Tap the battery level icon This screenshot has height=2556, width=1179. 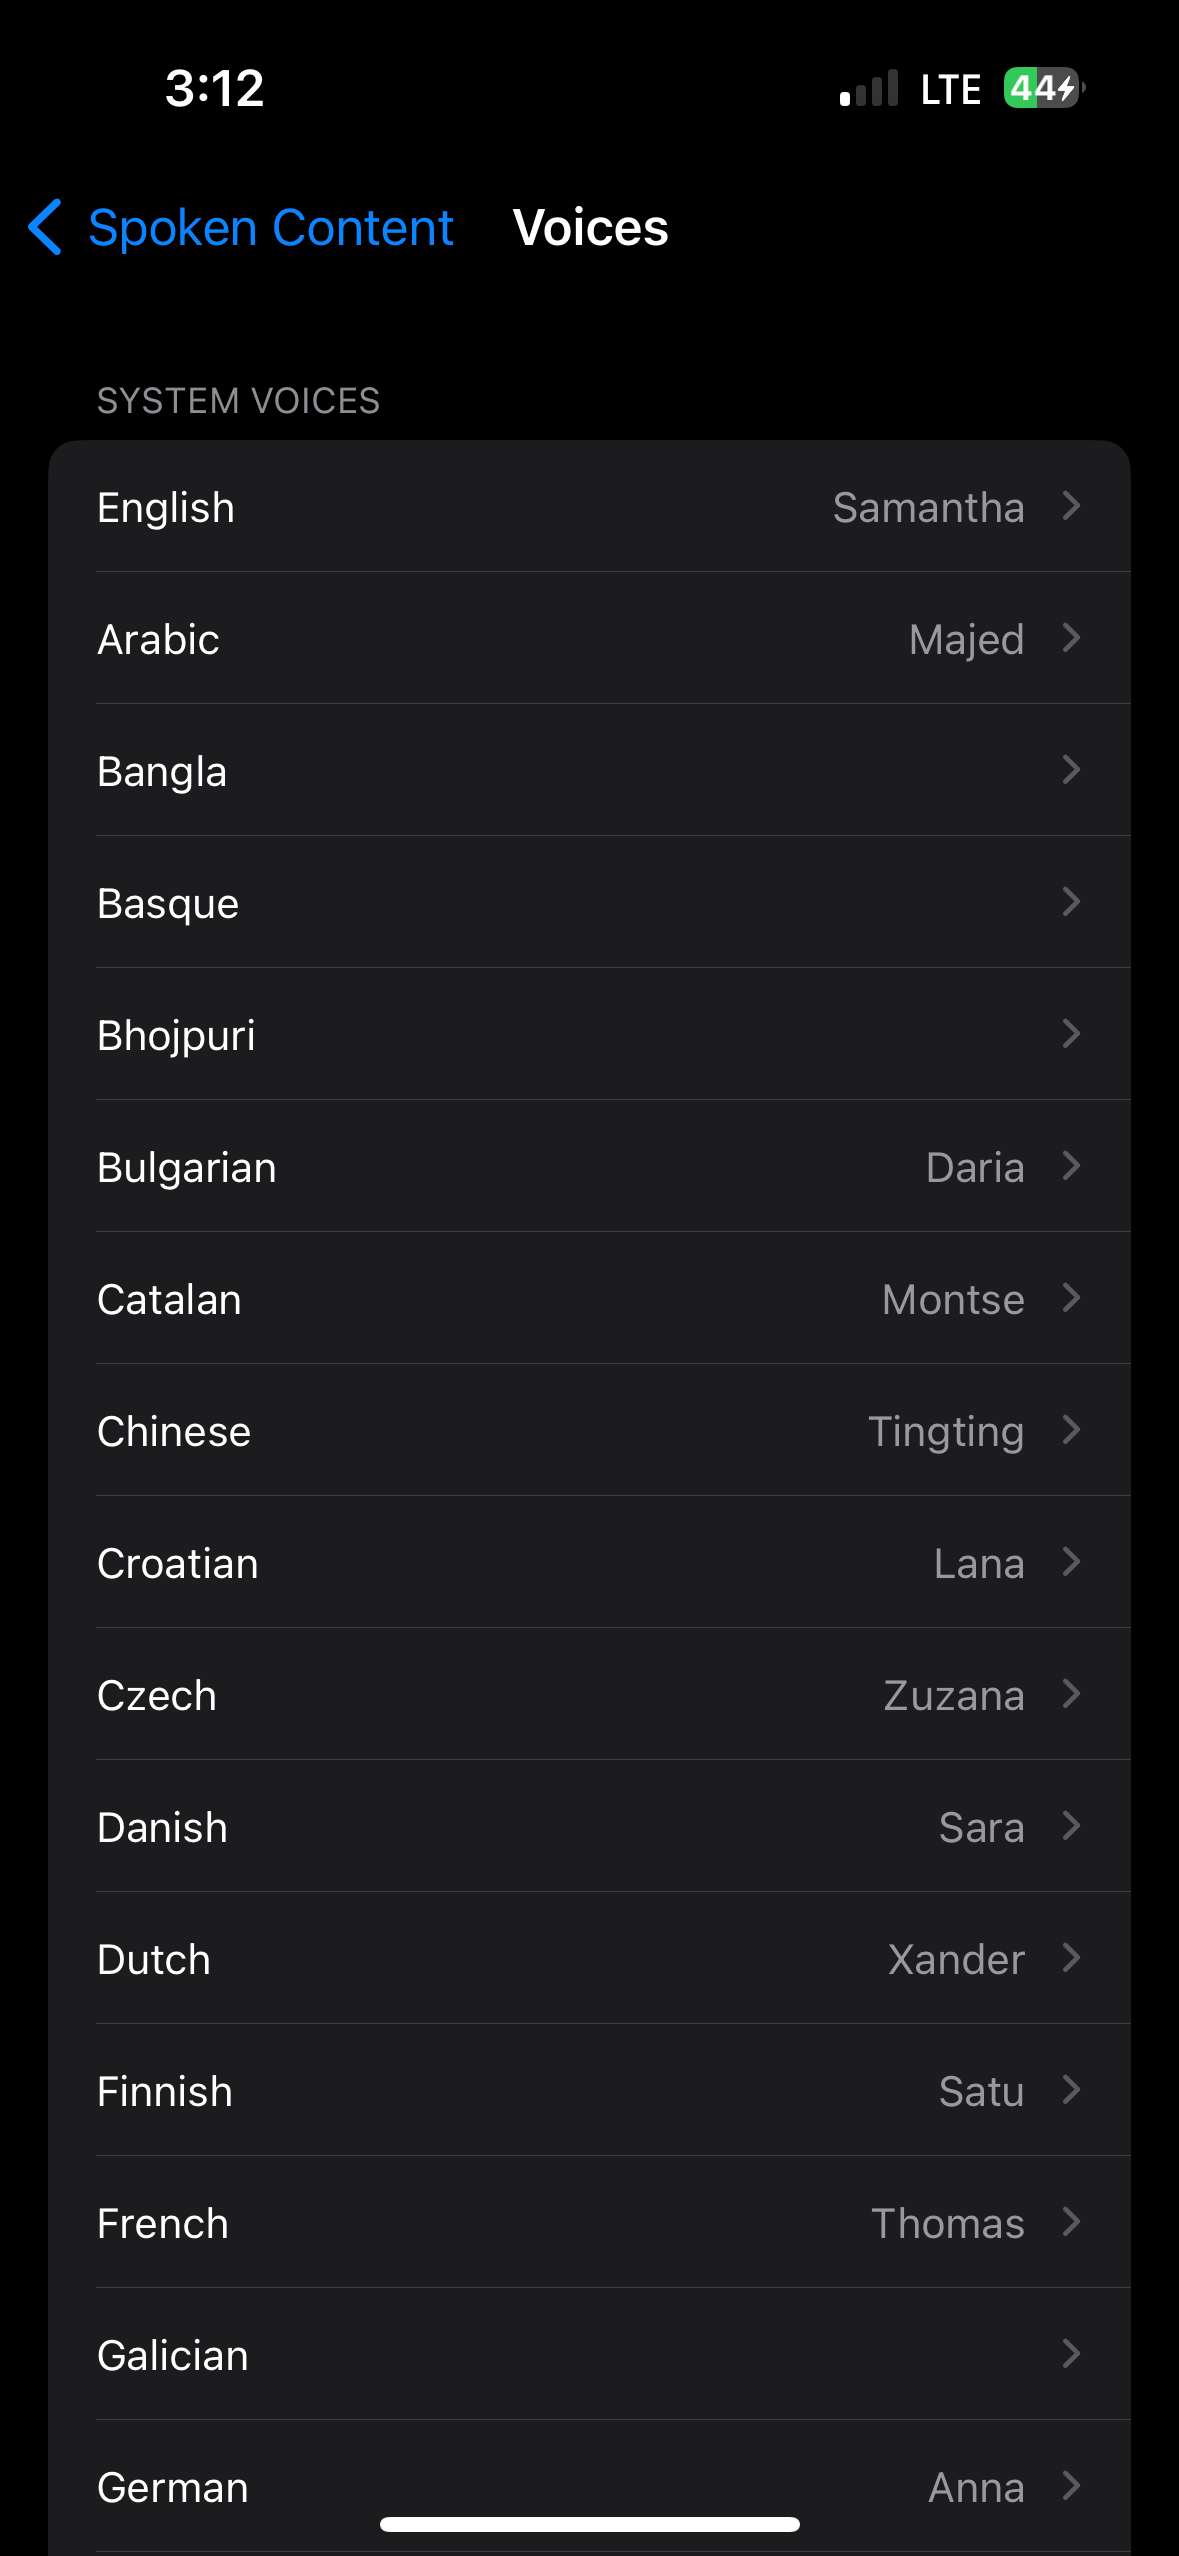[1043, 88]
